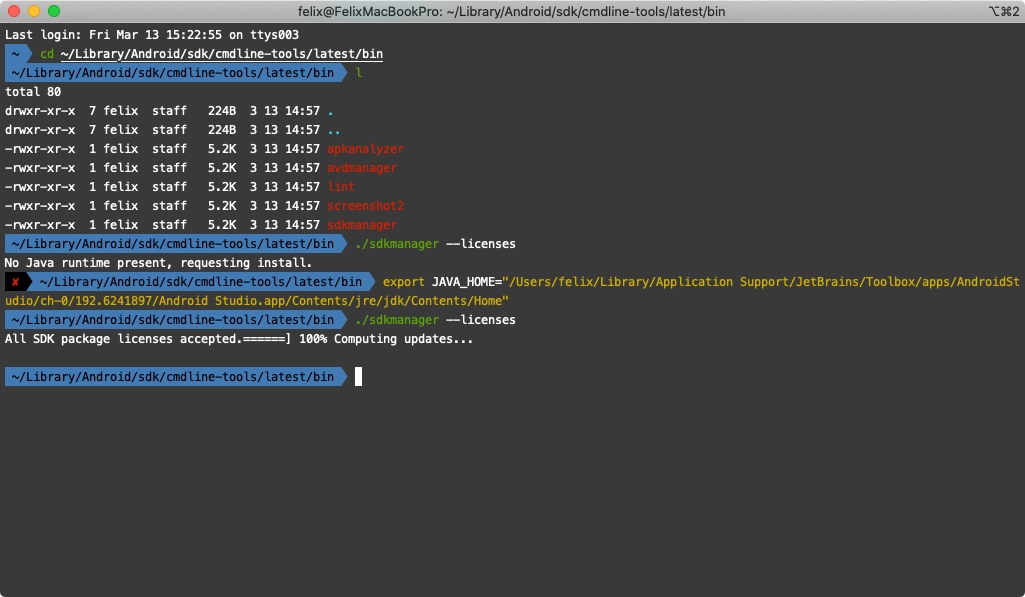Screen dimensions: 1025x597
Task: Click the screenshot2 file name
Action: tap(365, 206)
